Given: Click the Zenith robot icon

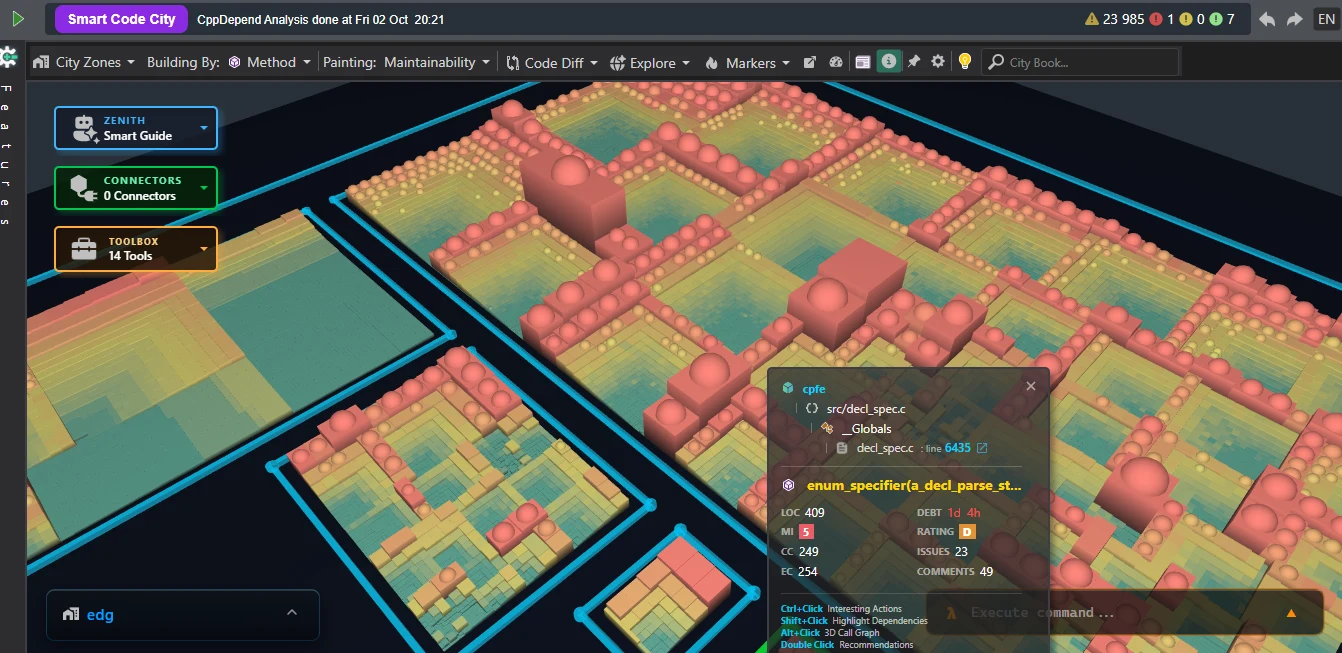Looking at the screenshot, I should [84, 128].
